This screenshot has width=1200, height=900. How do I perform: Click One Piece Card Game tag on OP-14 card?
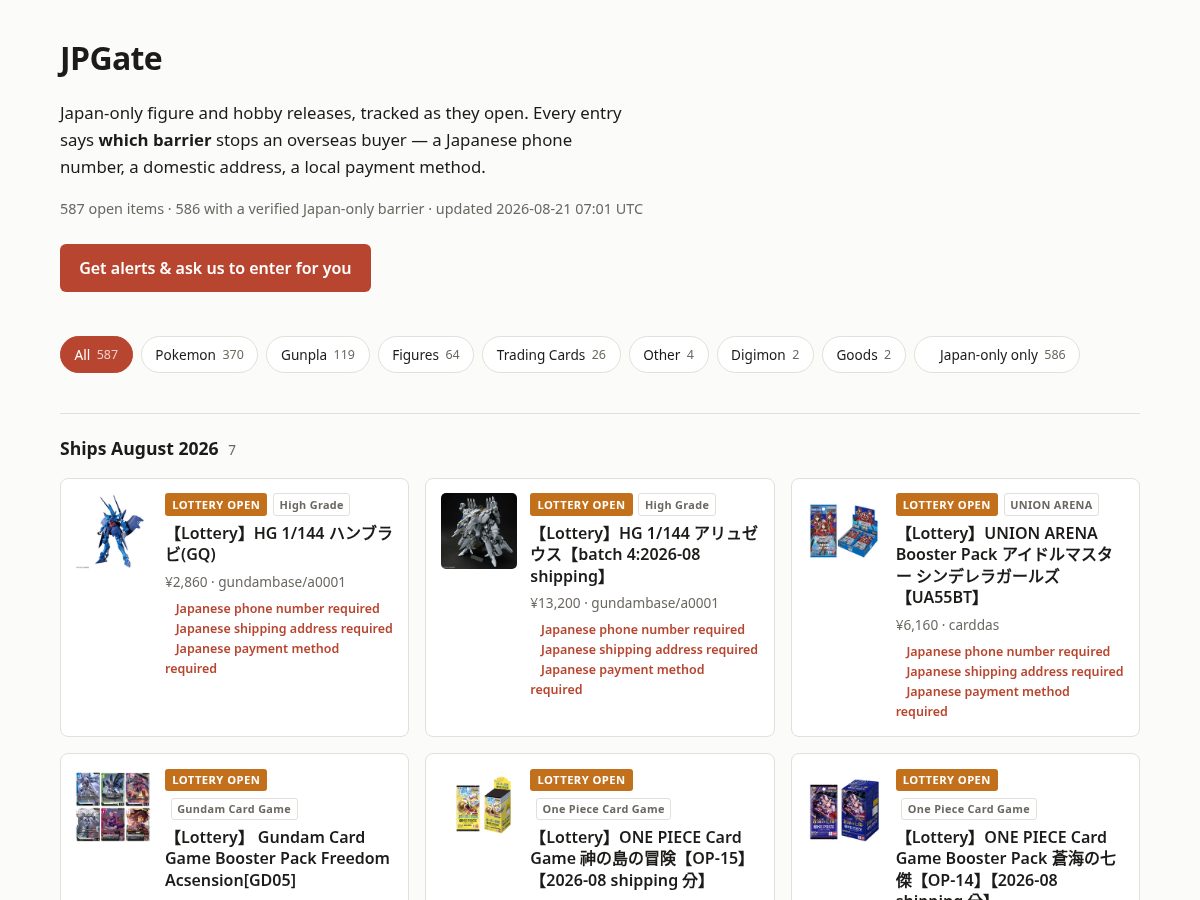pyautogui.click(x=969, y=809)
